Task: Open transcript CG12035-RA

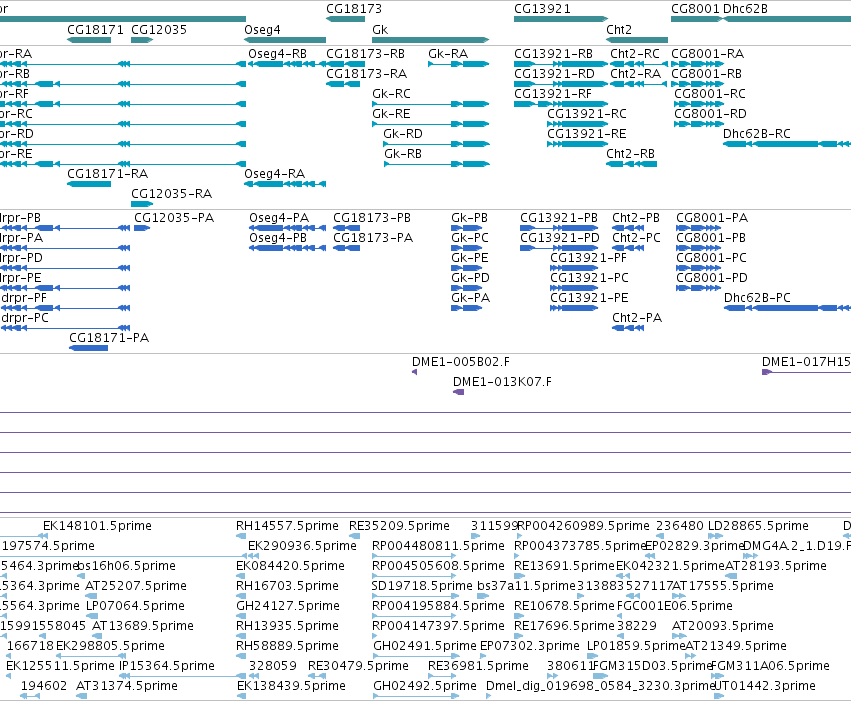Action: (172, 194)
